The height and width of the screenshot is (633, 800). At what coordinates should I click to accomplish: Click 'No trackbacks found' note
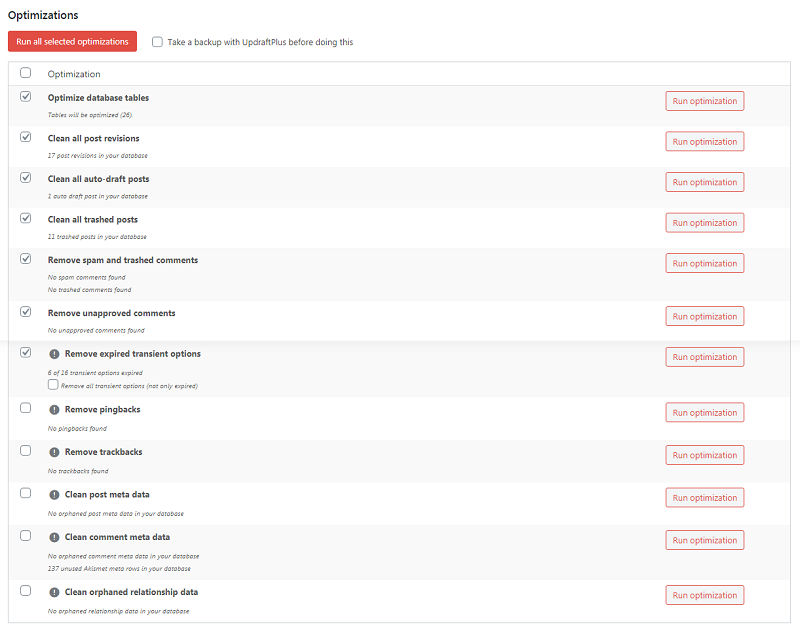[78, 471]
